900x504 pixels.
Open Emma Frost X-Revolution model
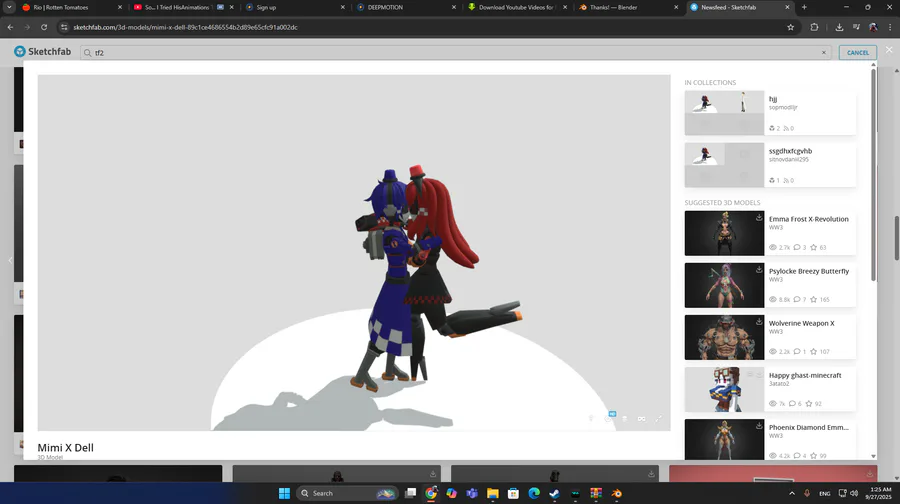tap(808, 219)
